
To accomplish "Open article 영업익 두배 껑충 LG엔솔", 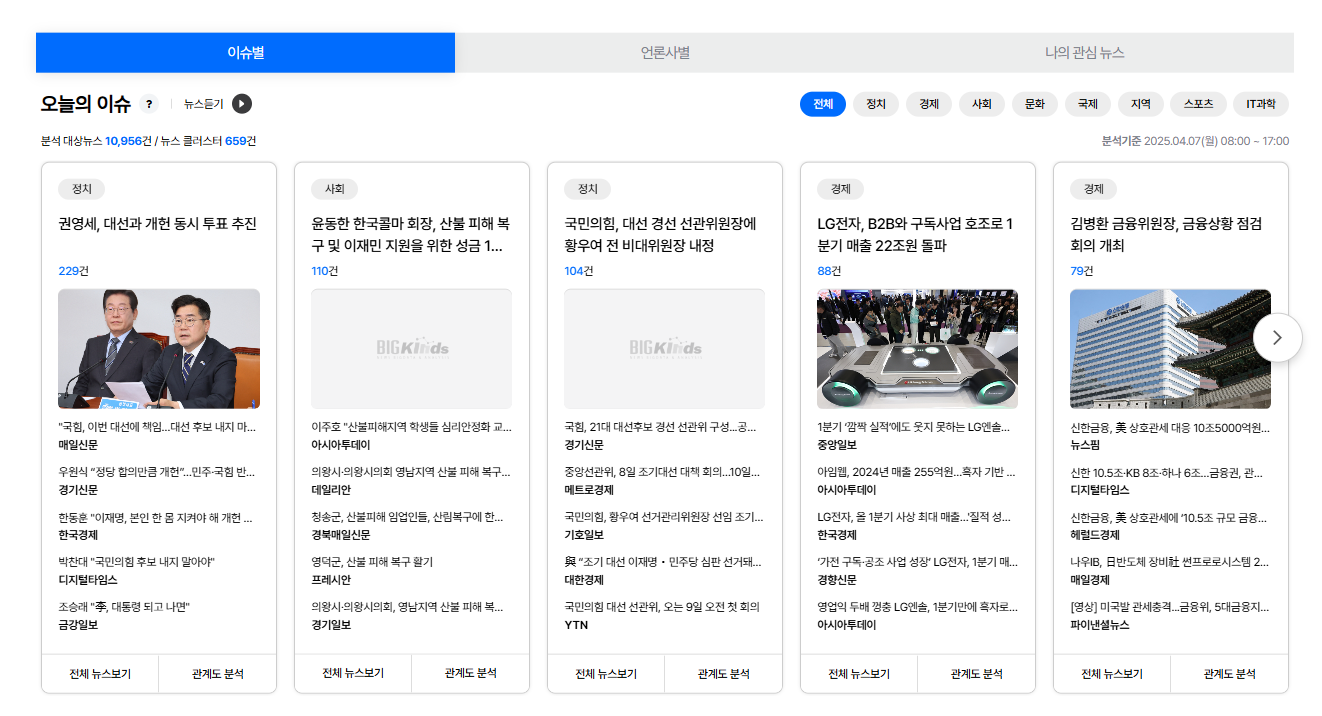I will pyautogui.click(x=917, y=607).
